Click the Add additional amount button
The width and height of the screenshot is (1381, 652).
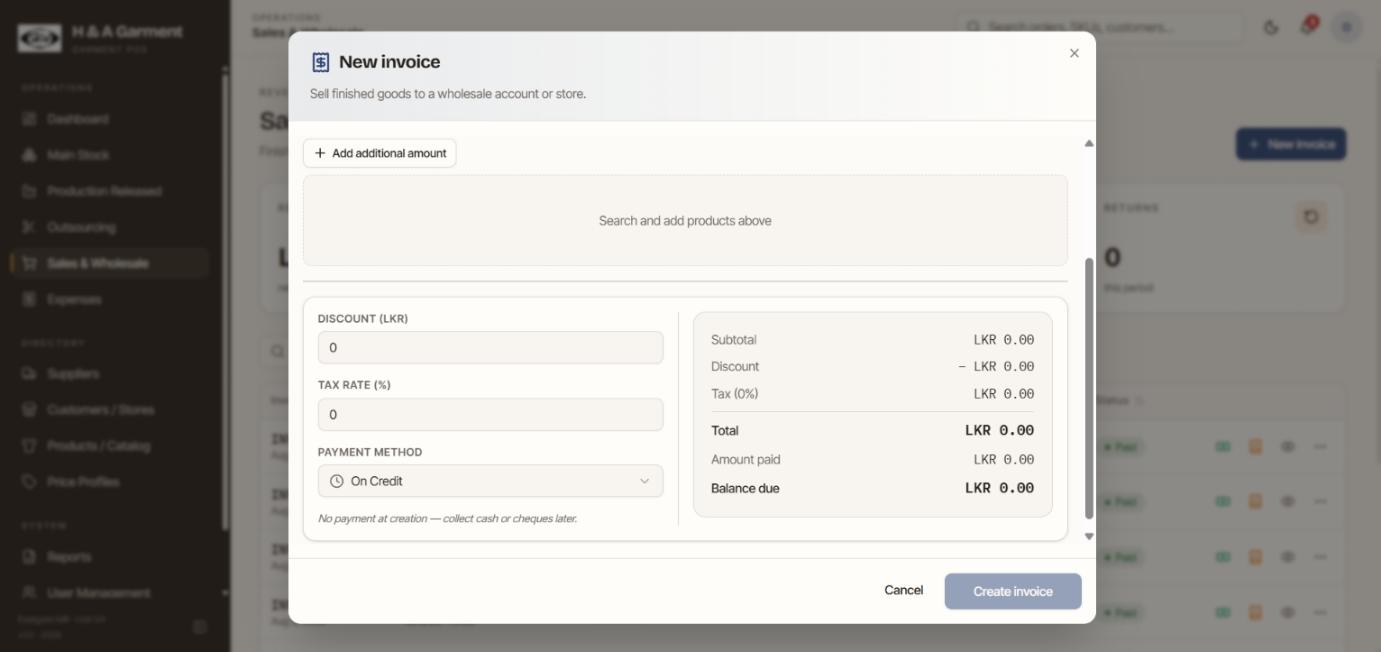[380, 153]
